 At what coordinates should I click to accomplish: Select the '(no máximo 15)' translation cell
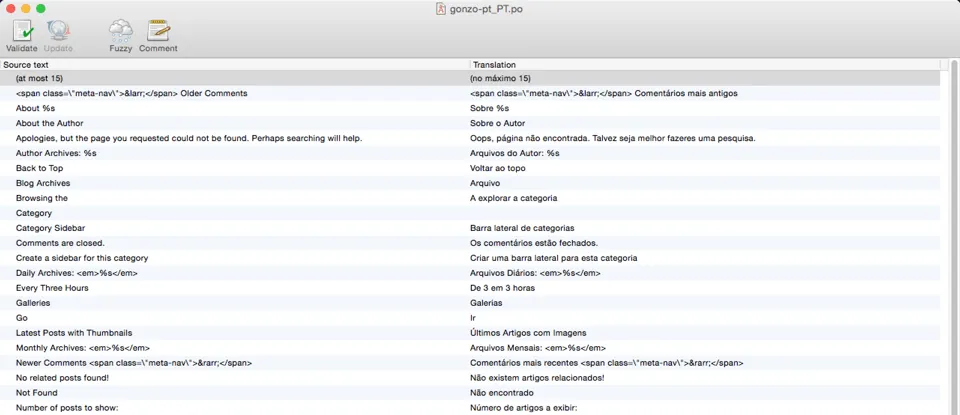click(x=500, y=78)
